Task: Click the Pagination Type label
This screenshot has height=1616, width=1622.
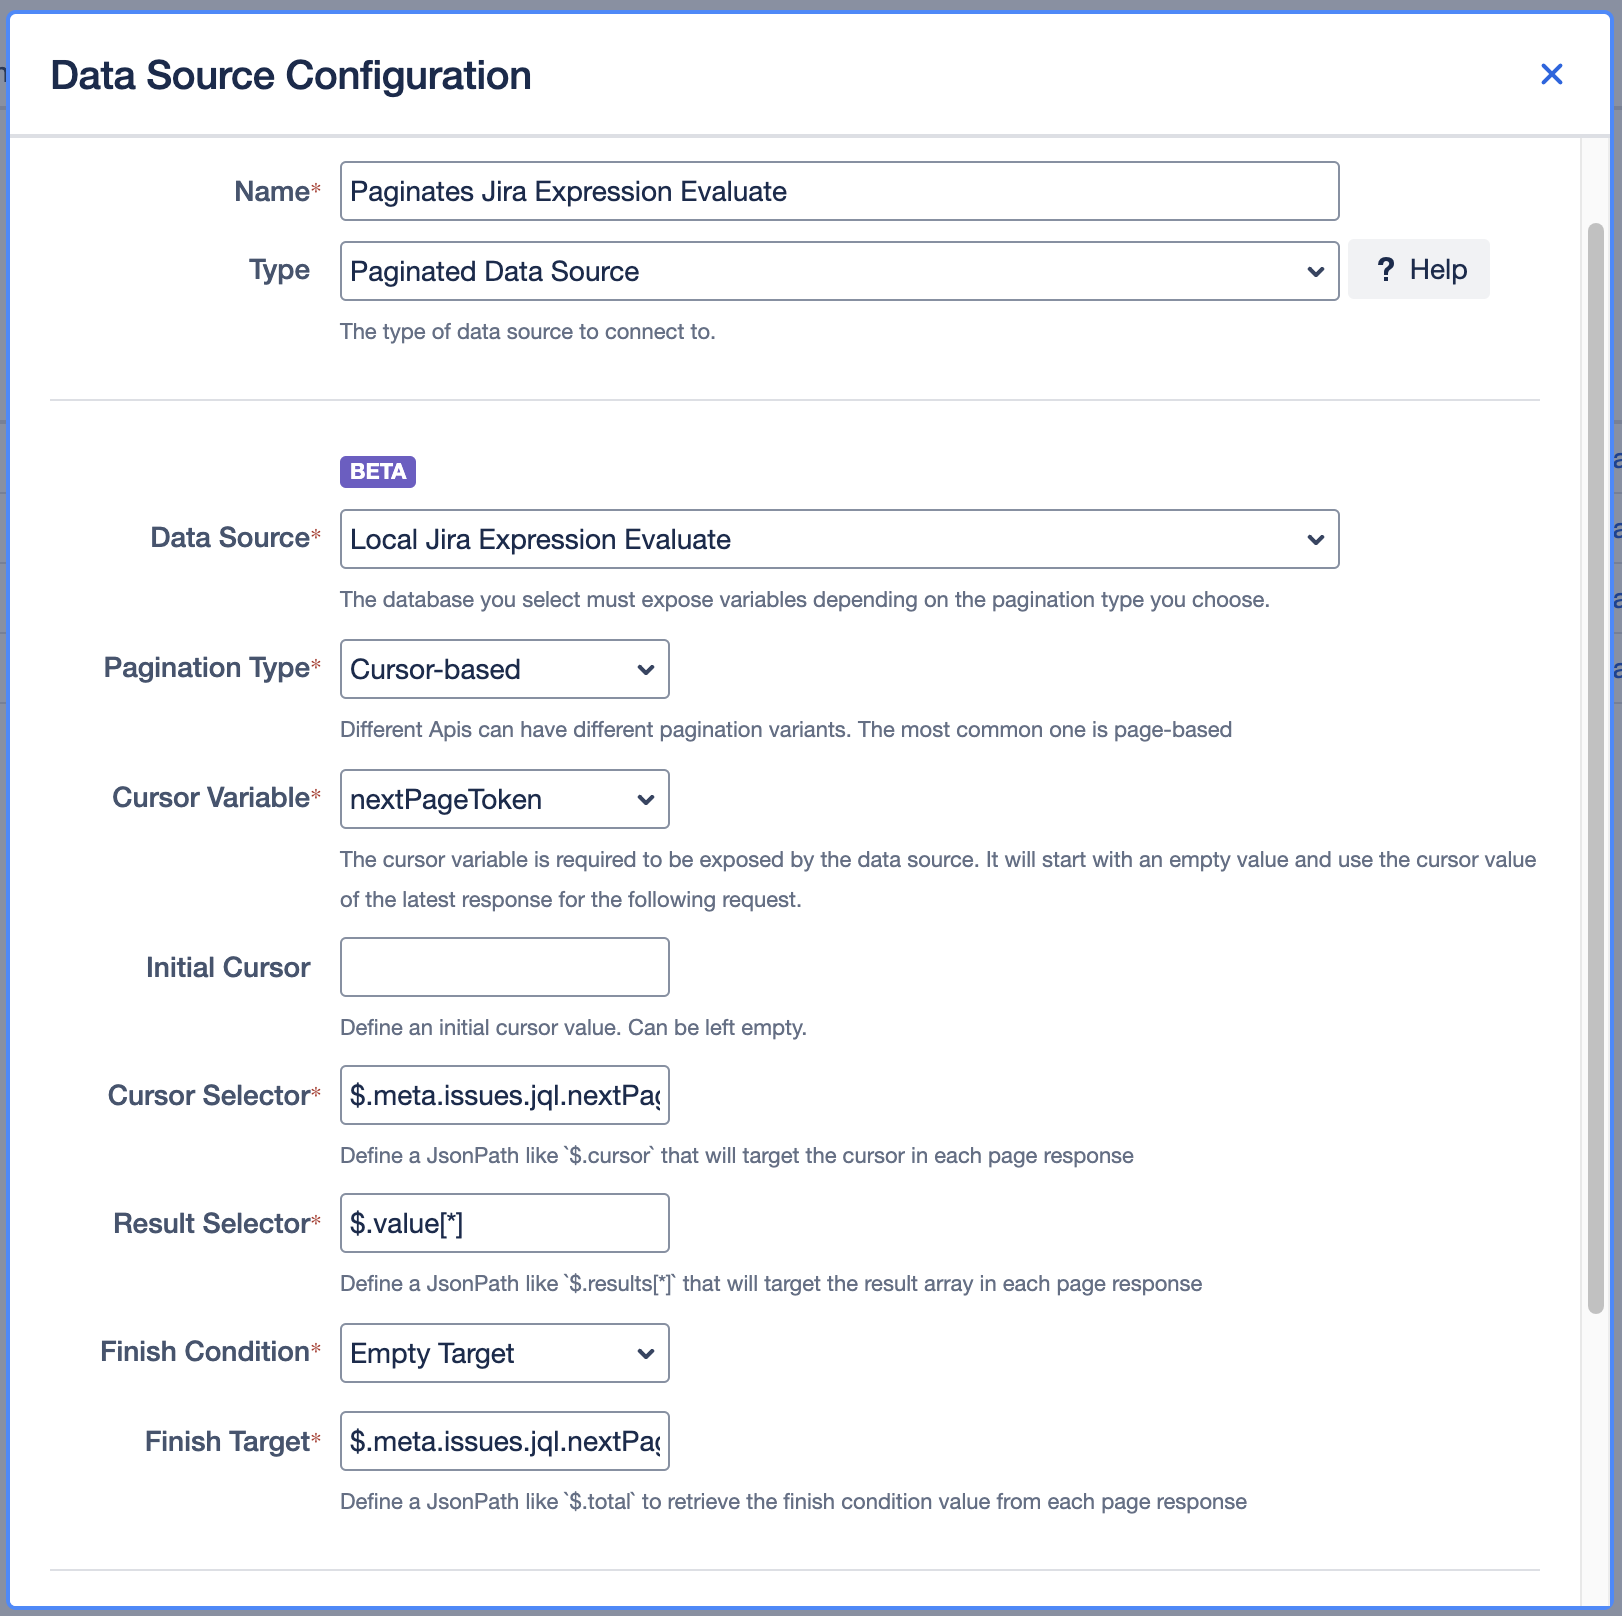Action: coord(206,668)
